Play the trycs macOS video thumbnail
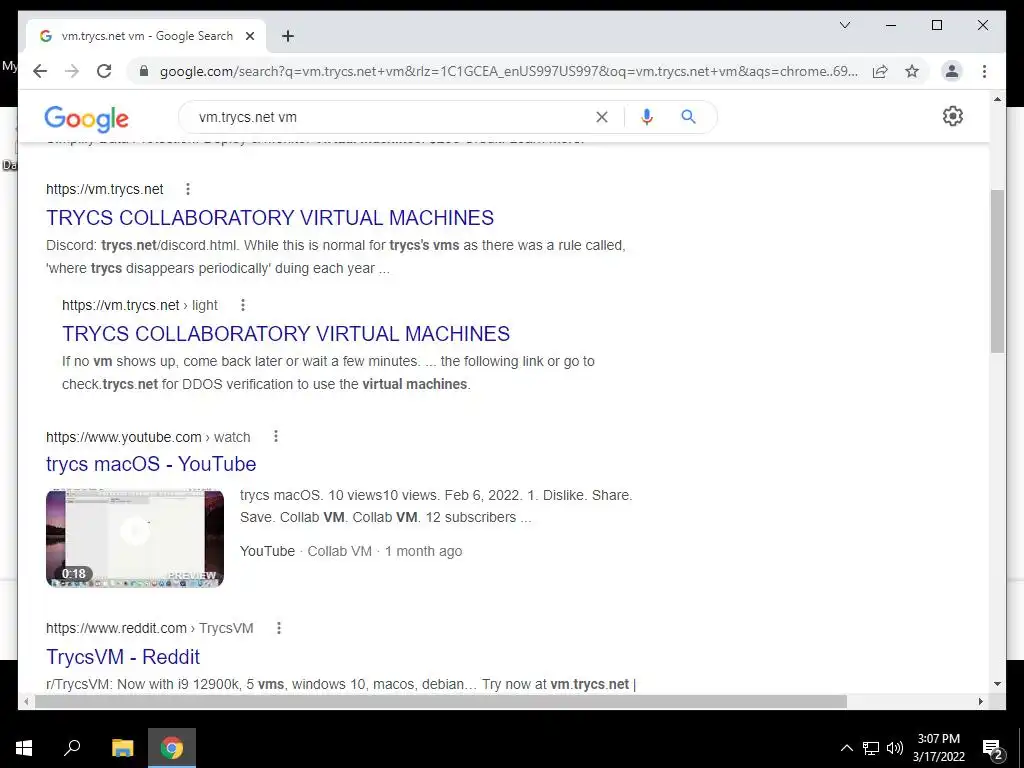This screenshot has width=1024, height=768. (135, 539)
